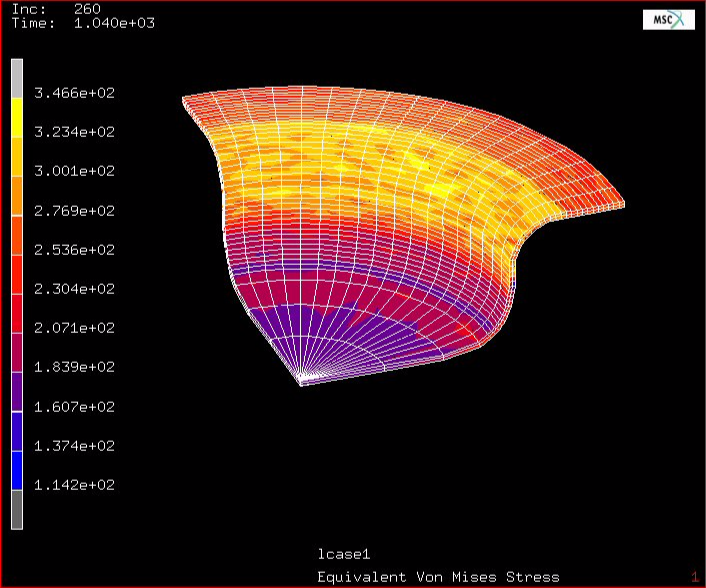Click the gray band at legend top
The height and width of the screenshot is (588, 706).
point(17,75)
